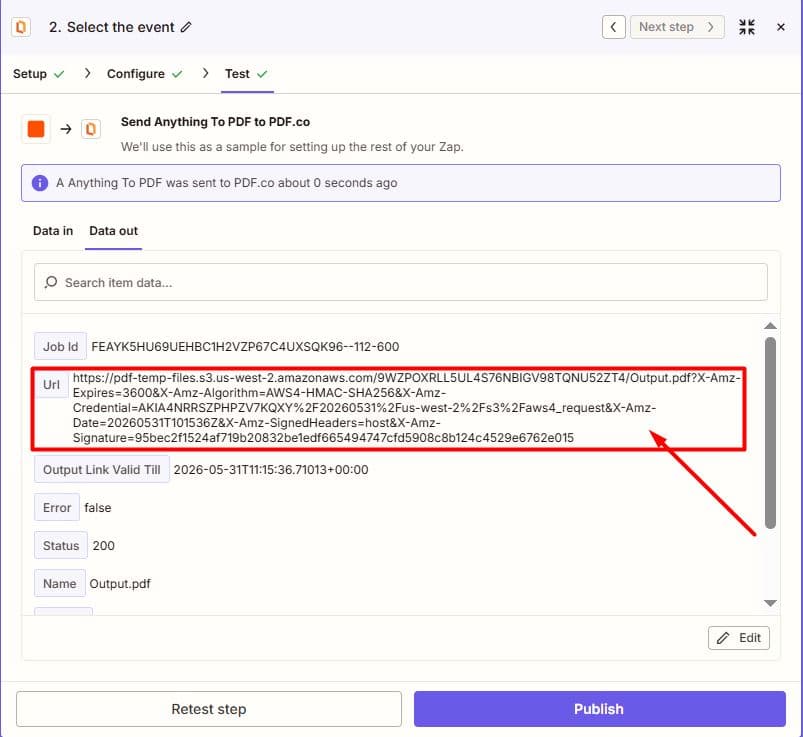The image size is (803, 737).
Task: Click the magnifier icon in the search field
Action: point(51,282)
